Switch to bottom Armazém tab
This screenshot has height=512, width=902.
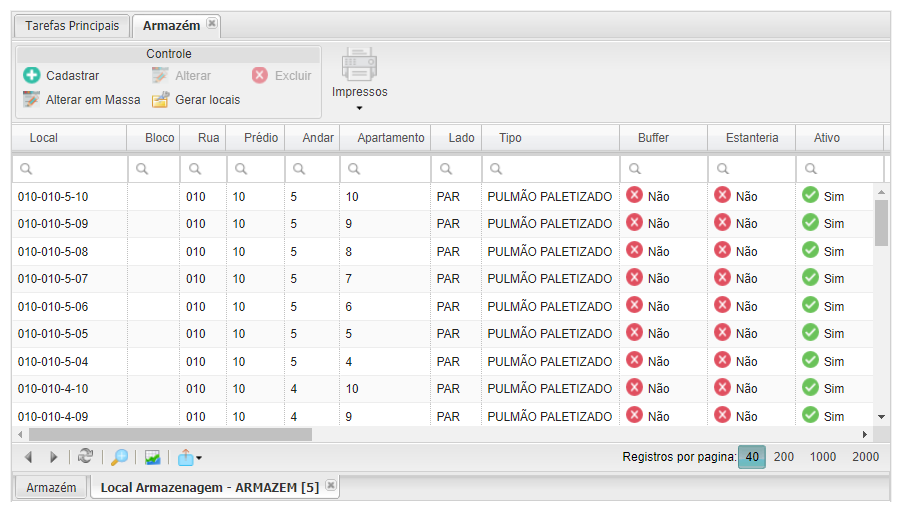tap(51, 488)
